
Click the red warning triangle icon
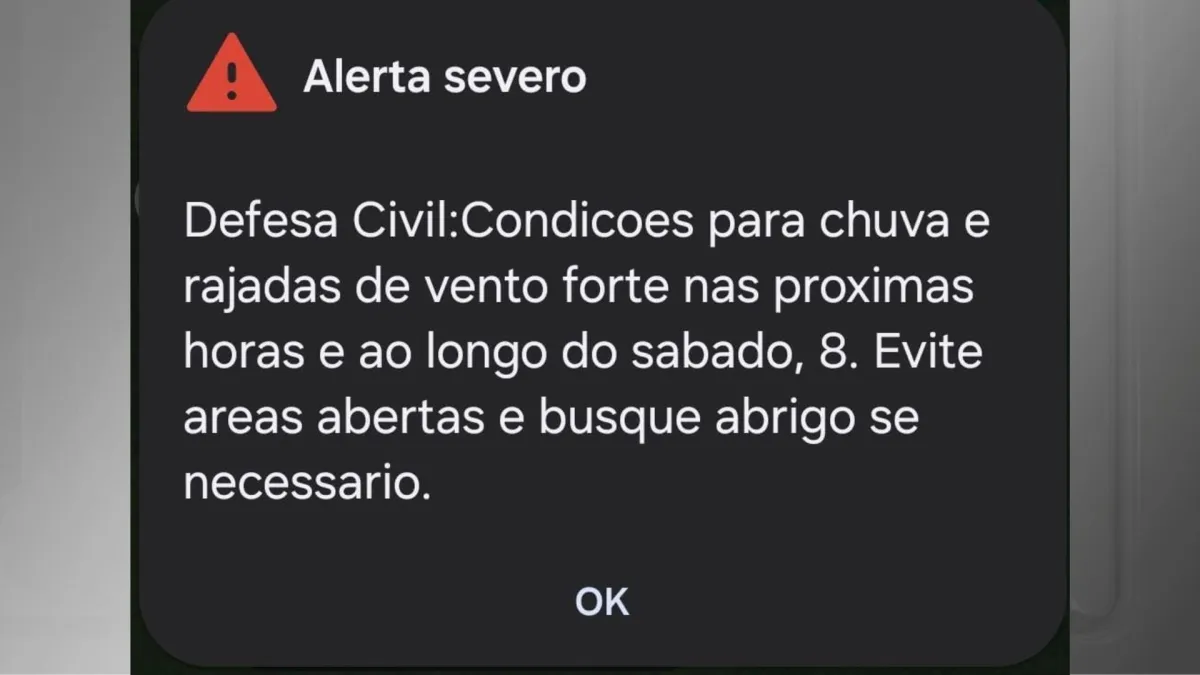(x=231, y=74)
